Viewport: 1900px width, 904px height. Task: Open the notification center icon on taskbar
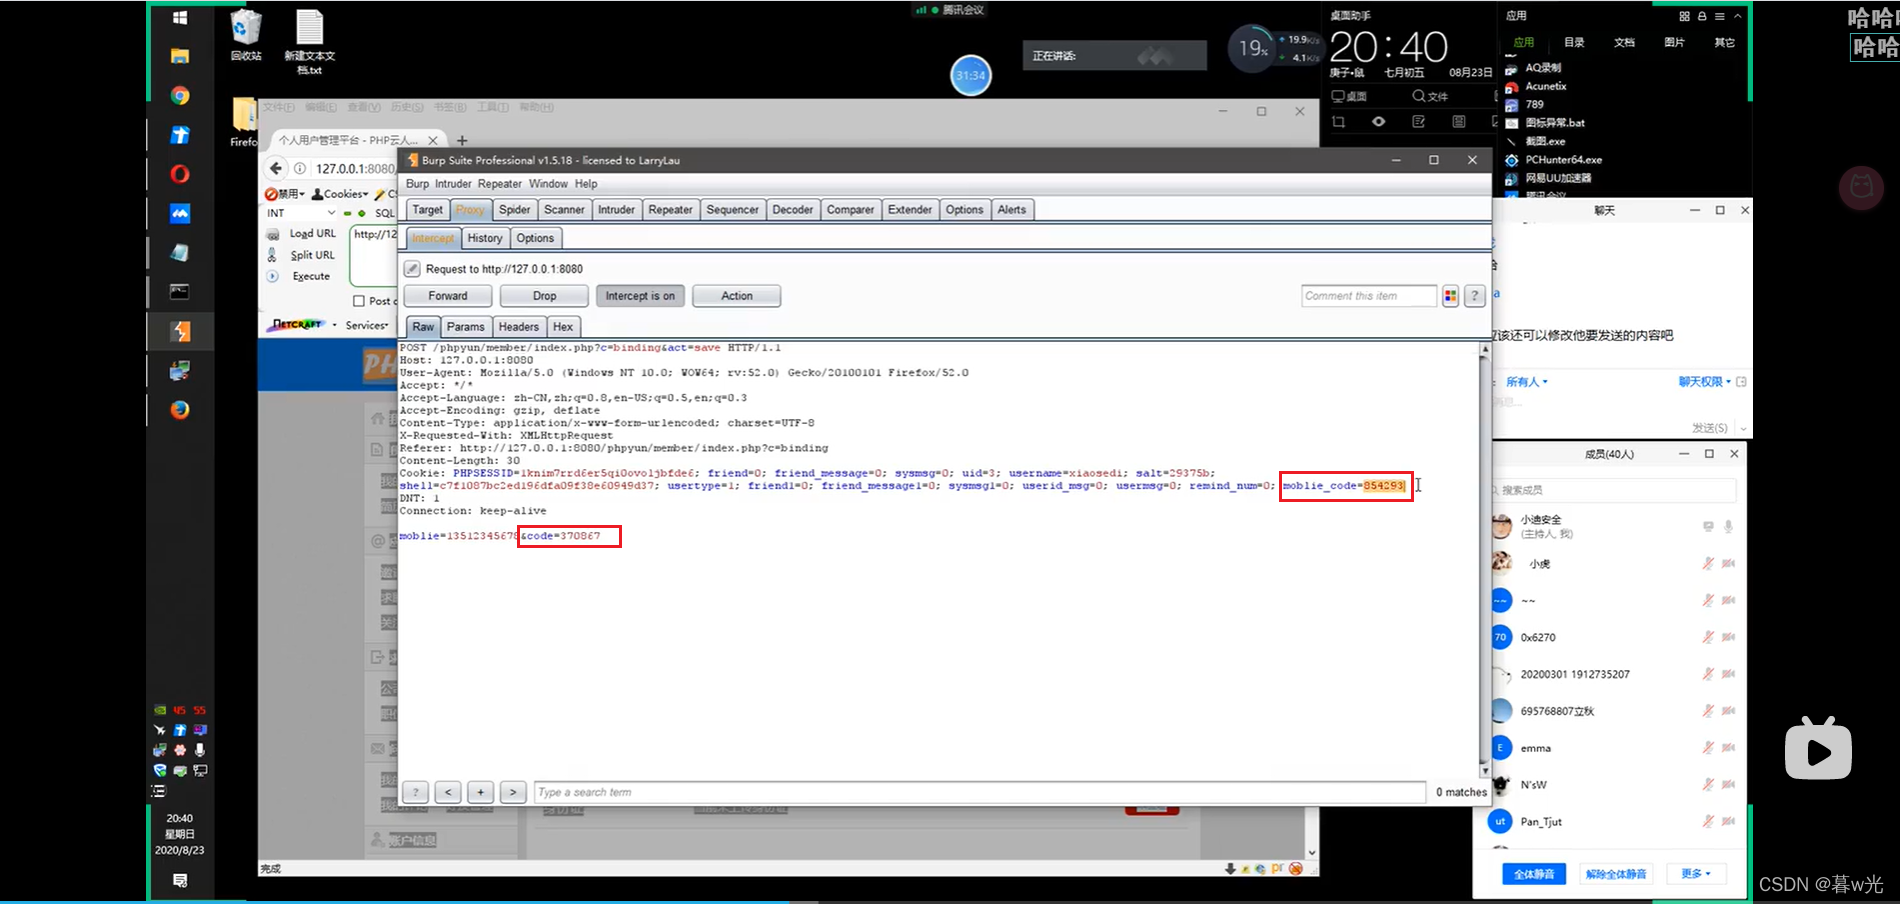[x=180, y=881]
